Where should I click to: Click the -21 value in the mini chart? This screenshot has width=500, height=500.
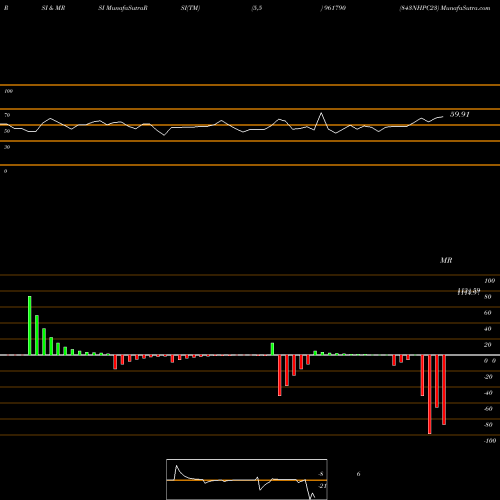[x=322, y=486]
